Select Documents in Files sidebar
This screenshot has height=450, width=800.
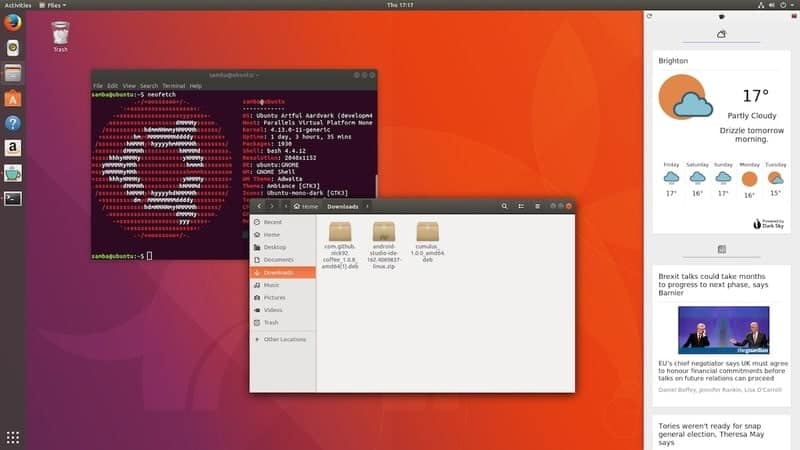(283, 260)
